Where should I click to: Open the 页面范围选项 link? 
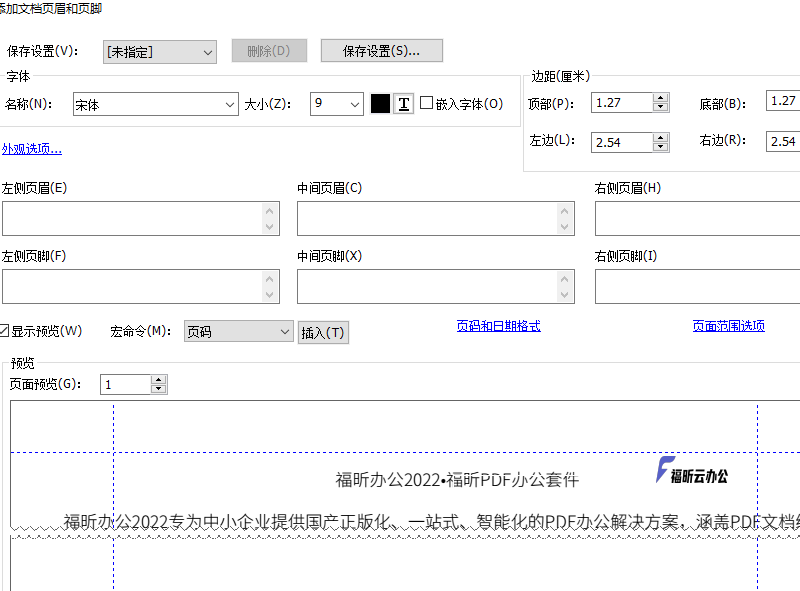click(x=729, y=326)
